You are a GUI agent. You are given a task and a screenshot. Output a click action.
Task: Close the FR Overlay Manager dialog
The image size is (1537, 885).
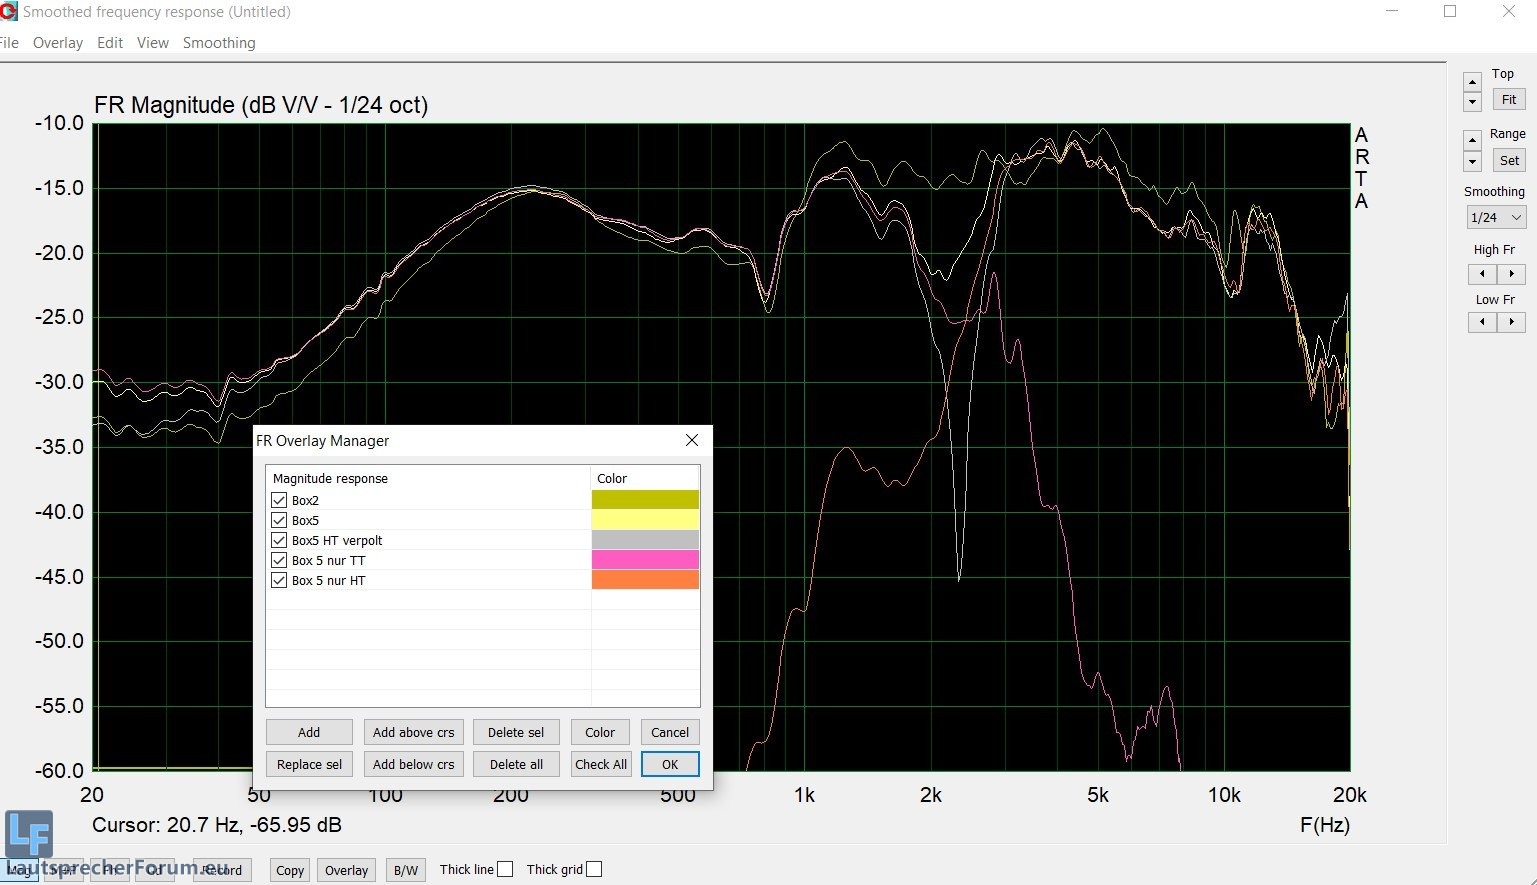691,440
